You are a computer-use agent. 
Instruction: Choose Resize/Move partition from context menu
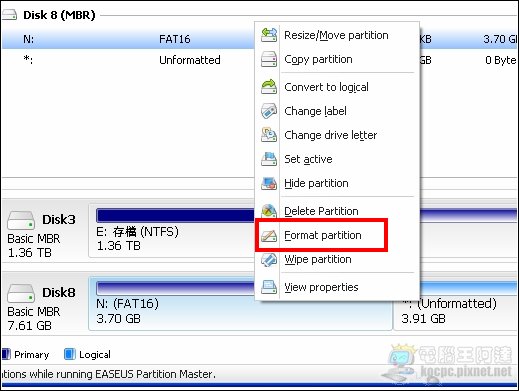(x=337, y=35)
